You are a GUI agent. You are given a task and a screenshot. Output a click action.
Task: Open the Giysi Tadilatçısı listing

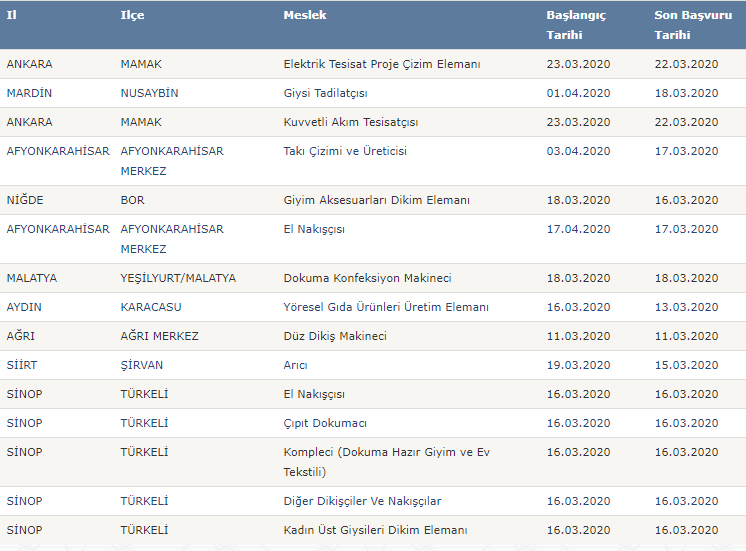pyautogui.click(x=326, y=93)
